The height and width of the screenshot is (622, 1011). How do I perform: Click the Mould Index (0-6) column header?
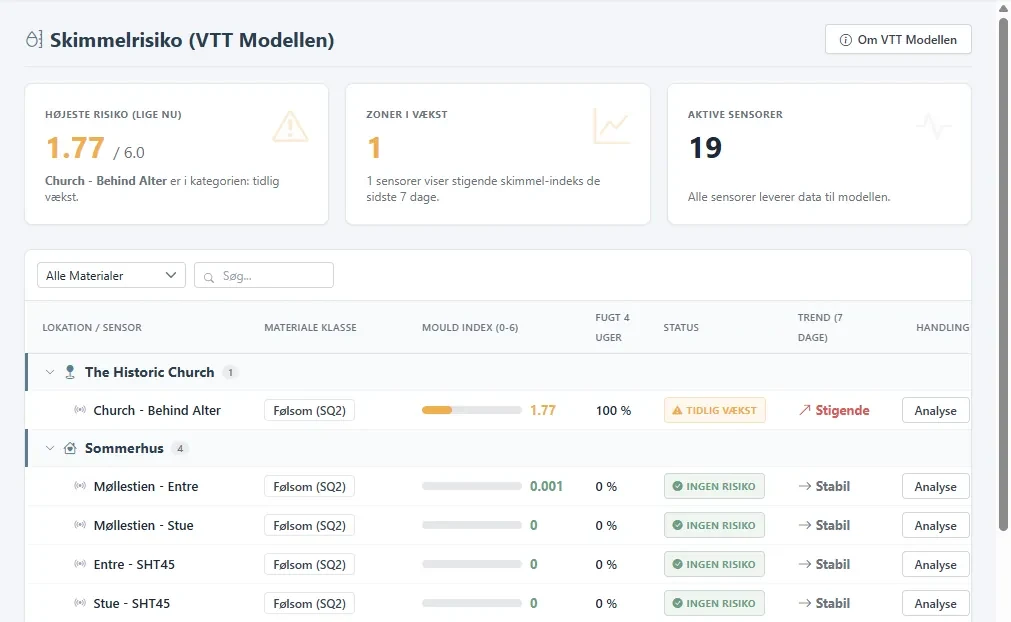point(470,327)
